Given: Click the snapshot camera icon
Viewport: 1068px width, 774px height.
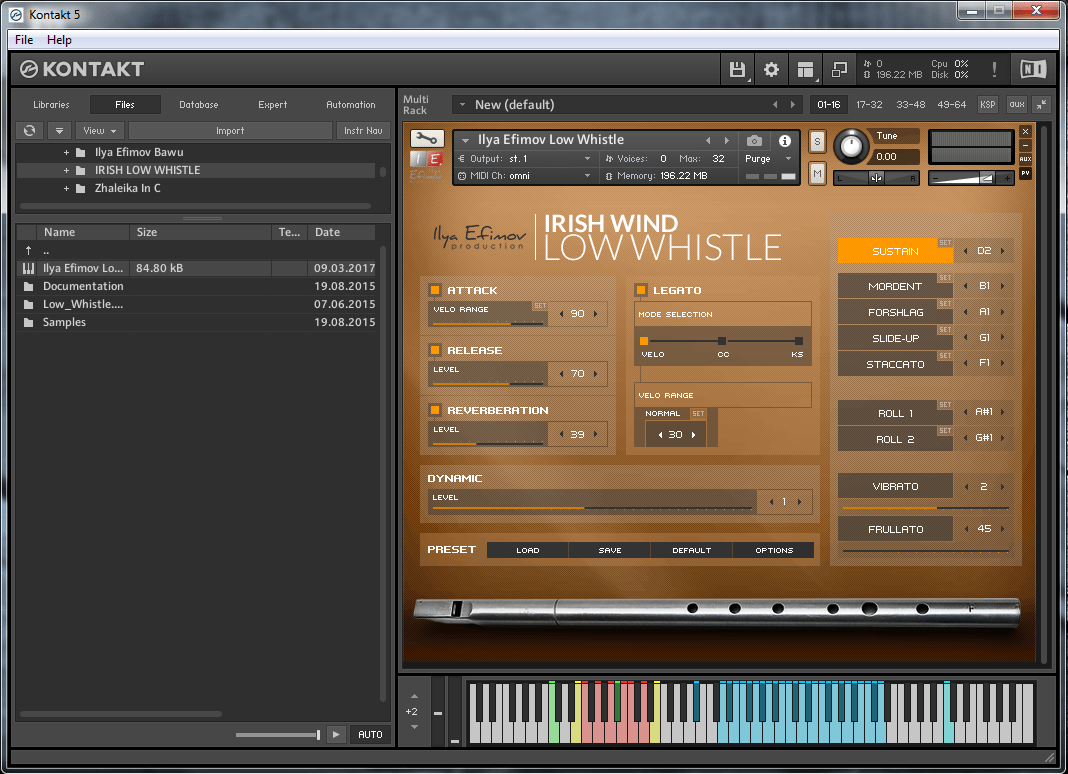Looking at the screenshot, I should pyautogui.click(x=754, y=141).
